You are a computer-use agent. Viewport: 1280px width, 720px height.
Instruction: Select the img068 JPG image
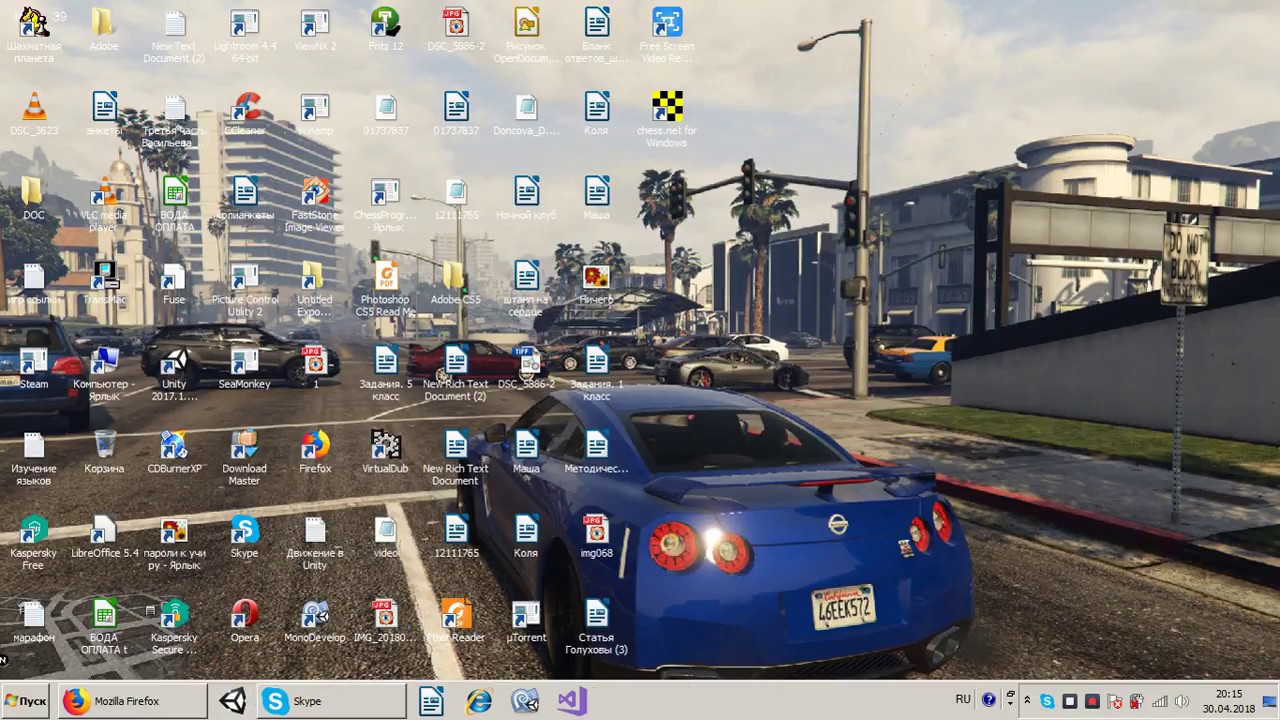(x=597, y=536)
